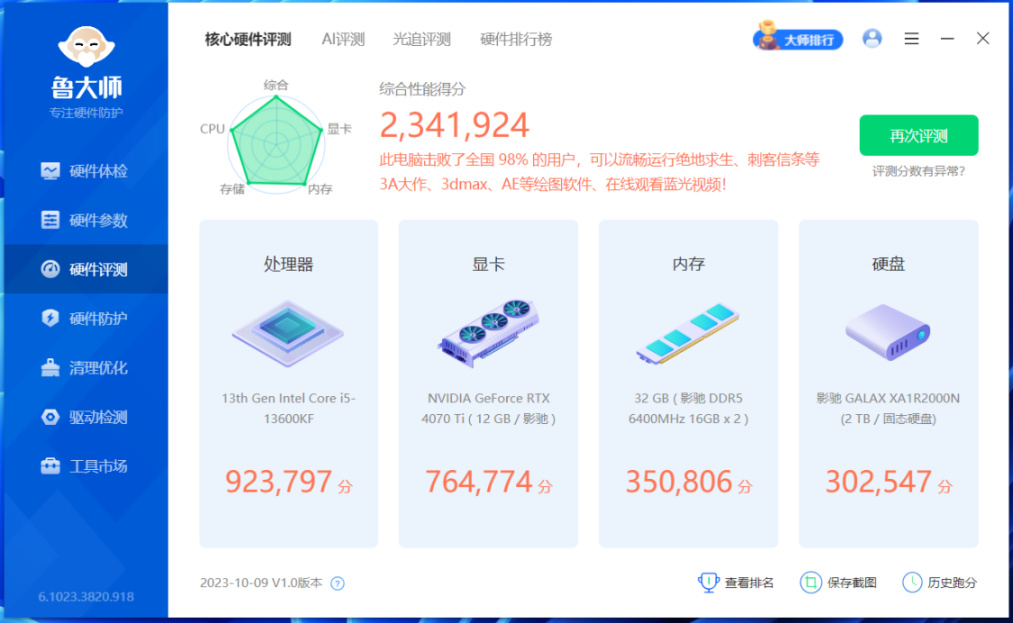
Task: Click graphics card score 764,774
Action: click(479, 481)
